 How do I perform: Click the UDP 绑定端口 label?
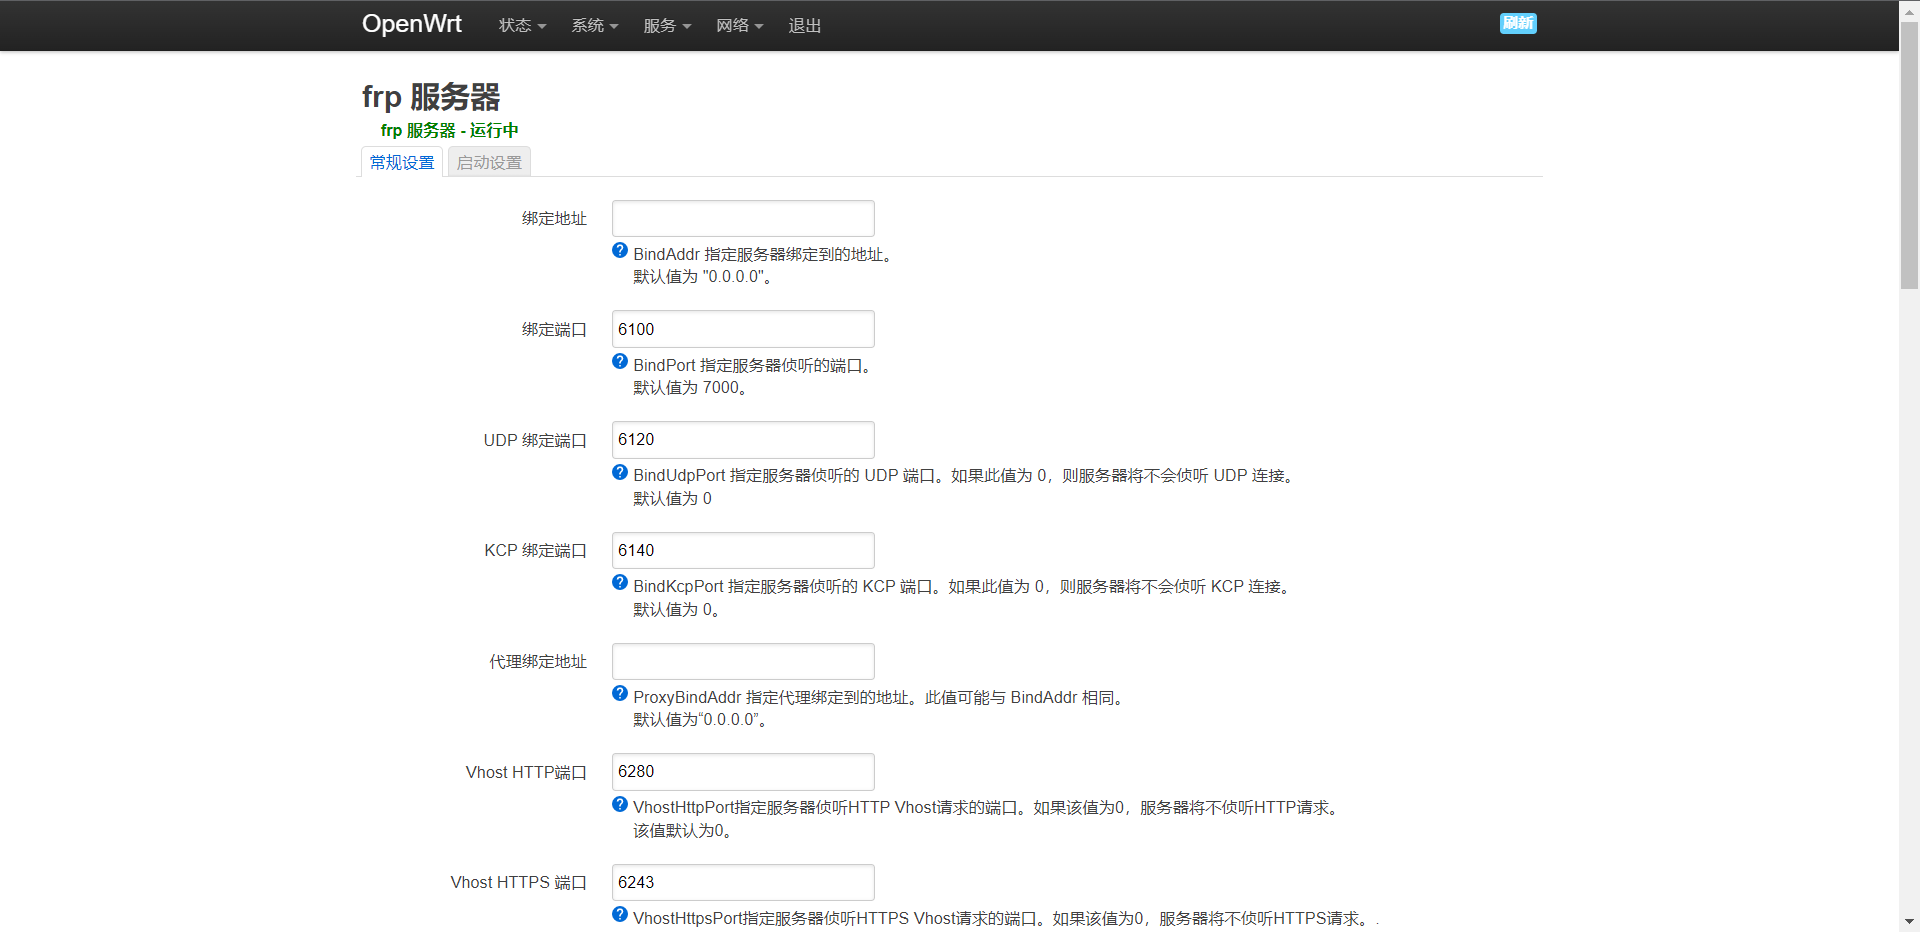pos(535,440)
